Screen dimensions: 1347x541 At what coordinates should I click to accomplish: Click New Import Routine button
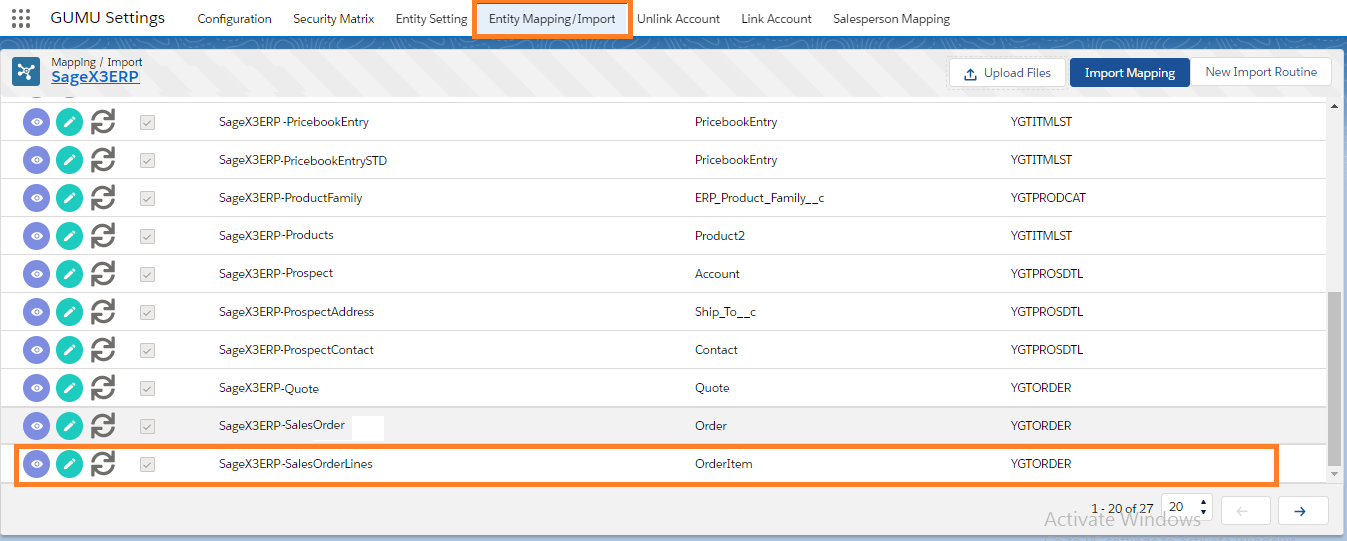(1261, 72)
